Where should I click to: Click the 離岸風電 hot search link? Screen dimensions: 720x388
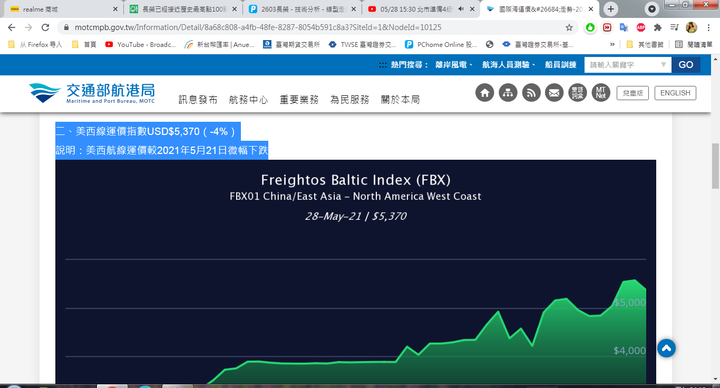tap(451, 65)
